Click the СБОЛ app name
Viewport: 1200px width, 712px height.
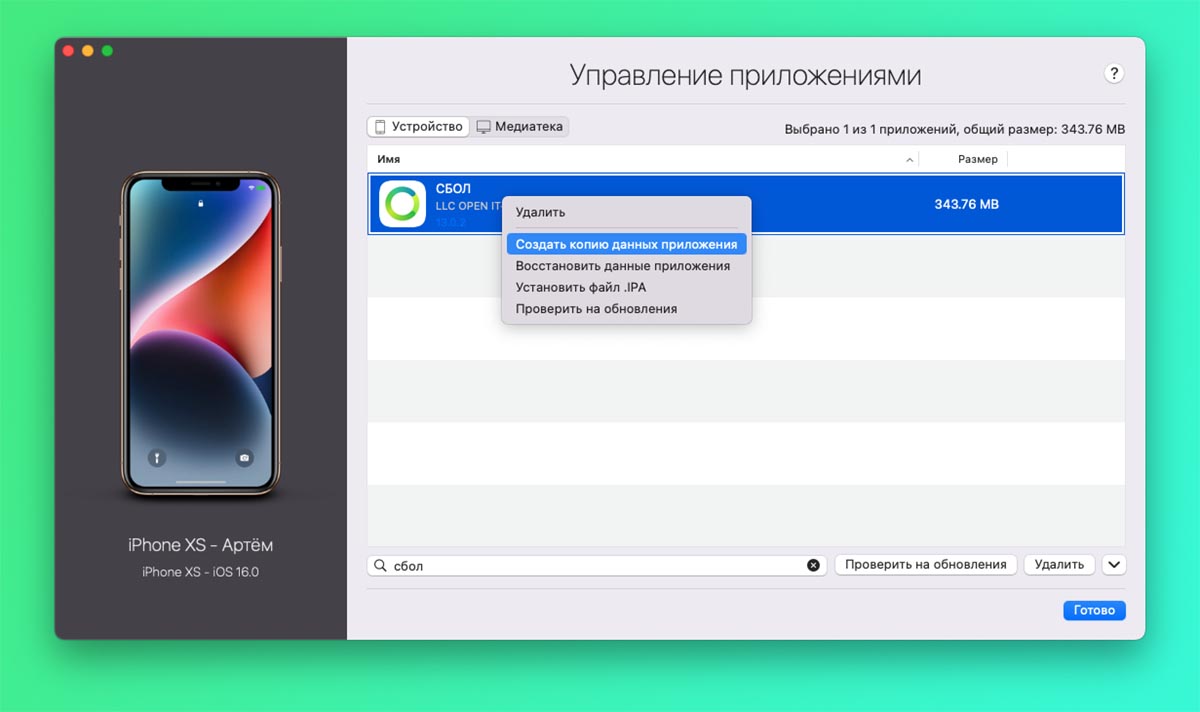click(x=453, y=189)
